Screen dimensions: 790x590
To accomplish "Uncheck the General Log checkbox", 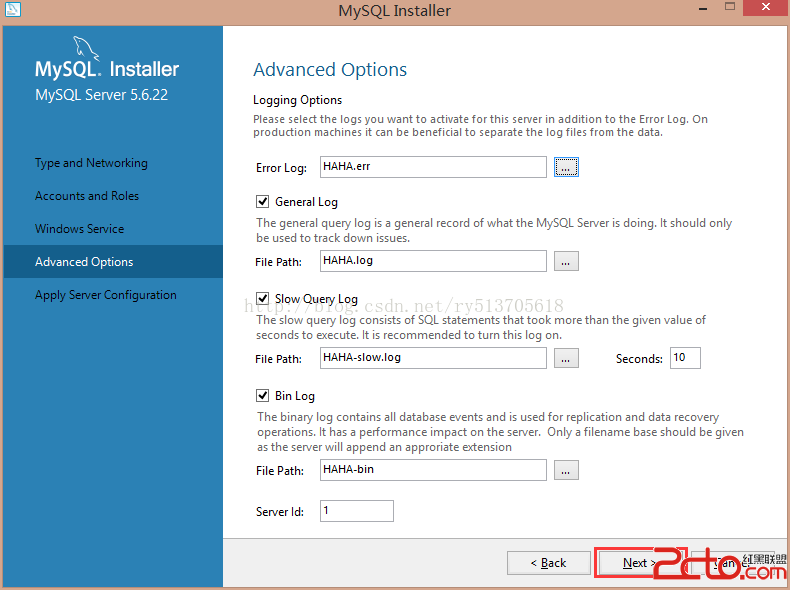I will point(262,202).
